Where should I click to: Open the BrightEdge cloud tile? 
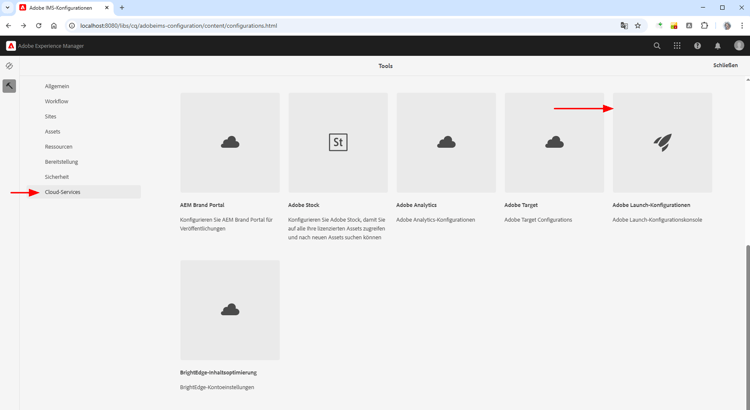click(x=230, y=310)
